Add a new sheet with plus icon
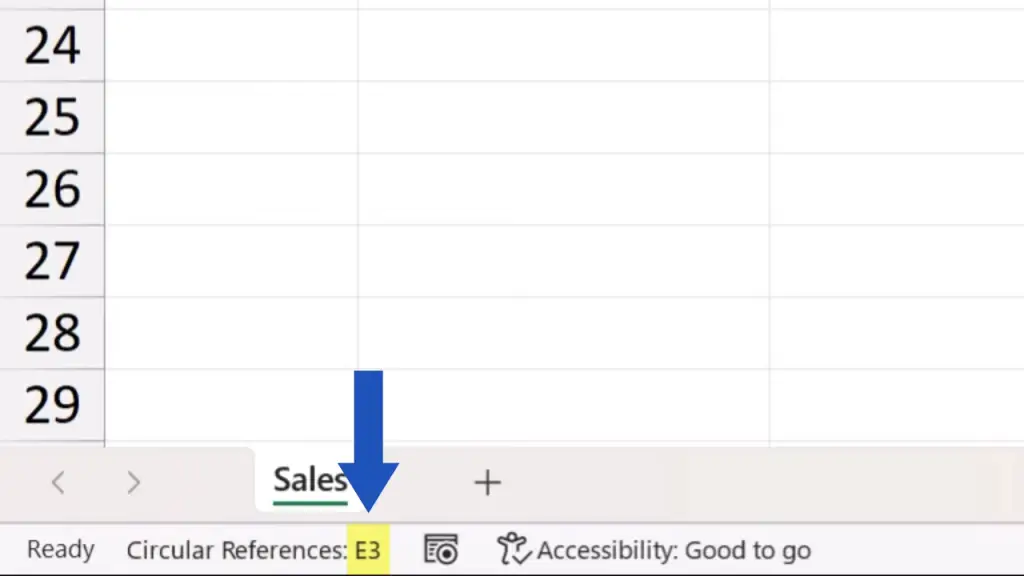The height and width of the screenshot is (576, 1024). click(x=487, y=483)
